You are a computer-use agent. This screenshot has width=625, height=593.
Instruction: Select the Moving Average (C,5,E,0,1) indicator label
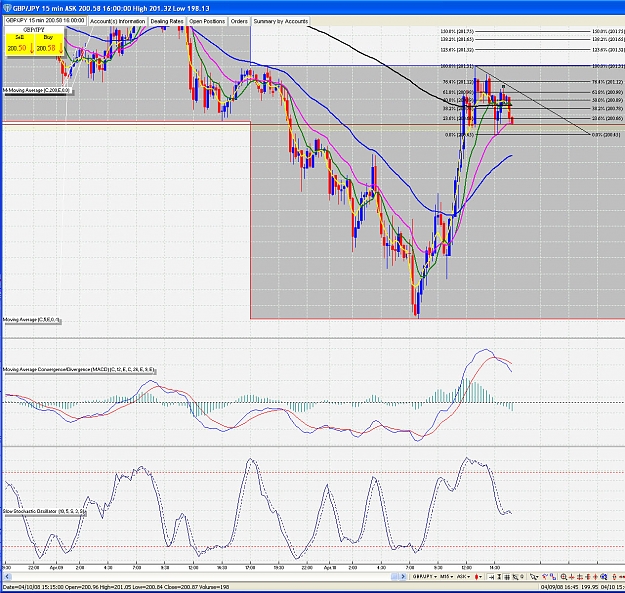pyautogui.click(x=31, y=320)
